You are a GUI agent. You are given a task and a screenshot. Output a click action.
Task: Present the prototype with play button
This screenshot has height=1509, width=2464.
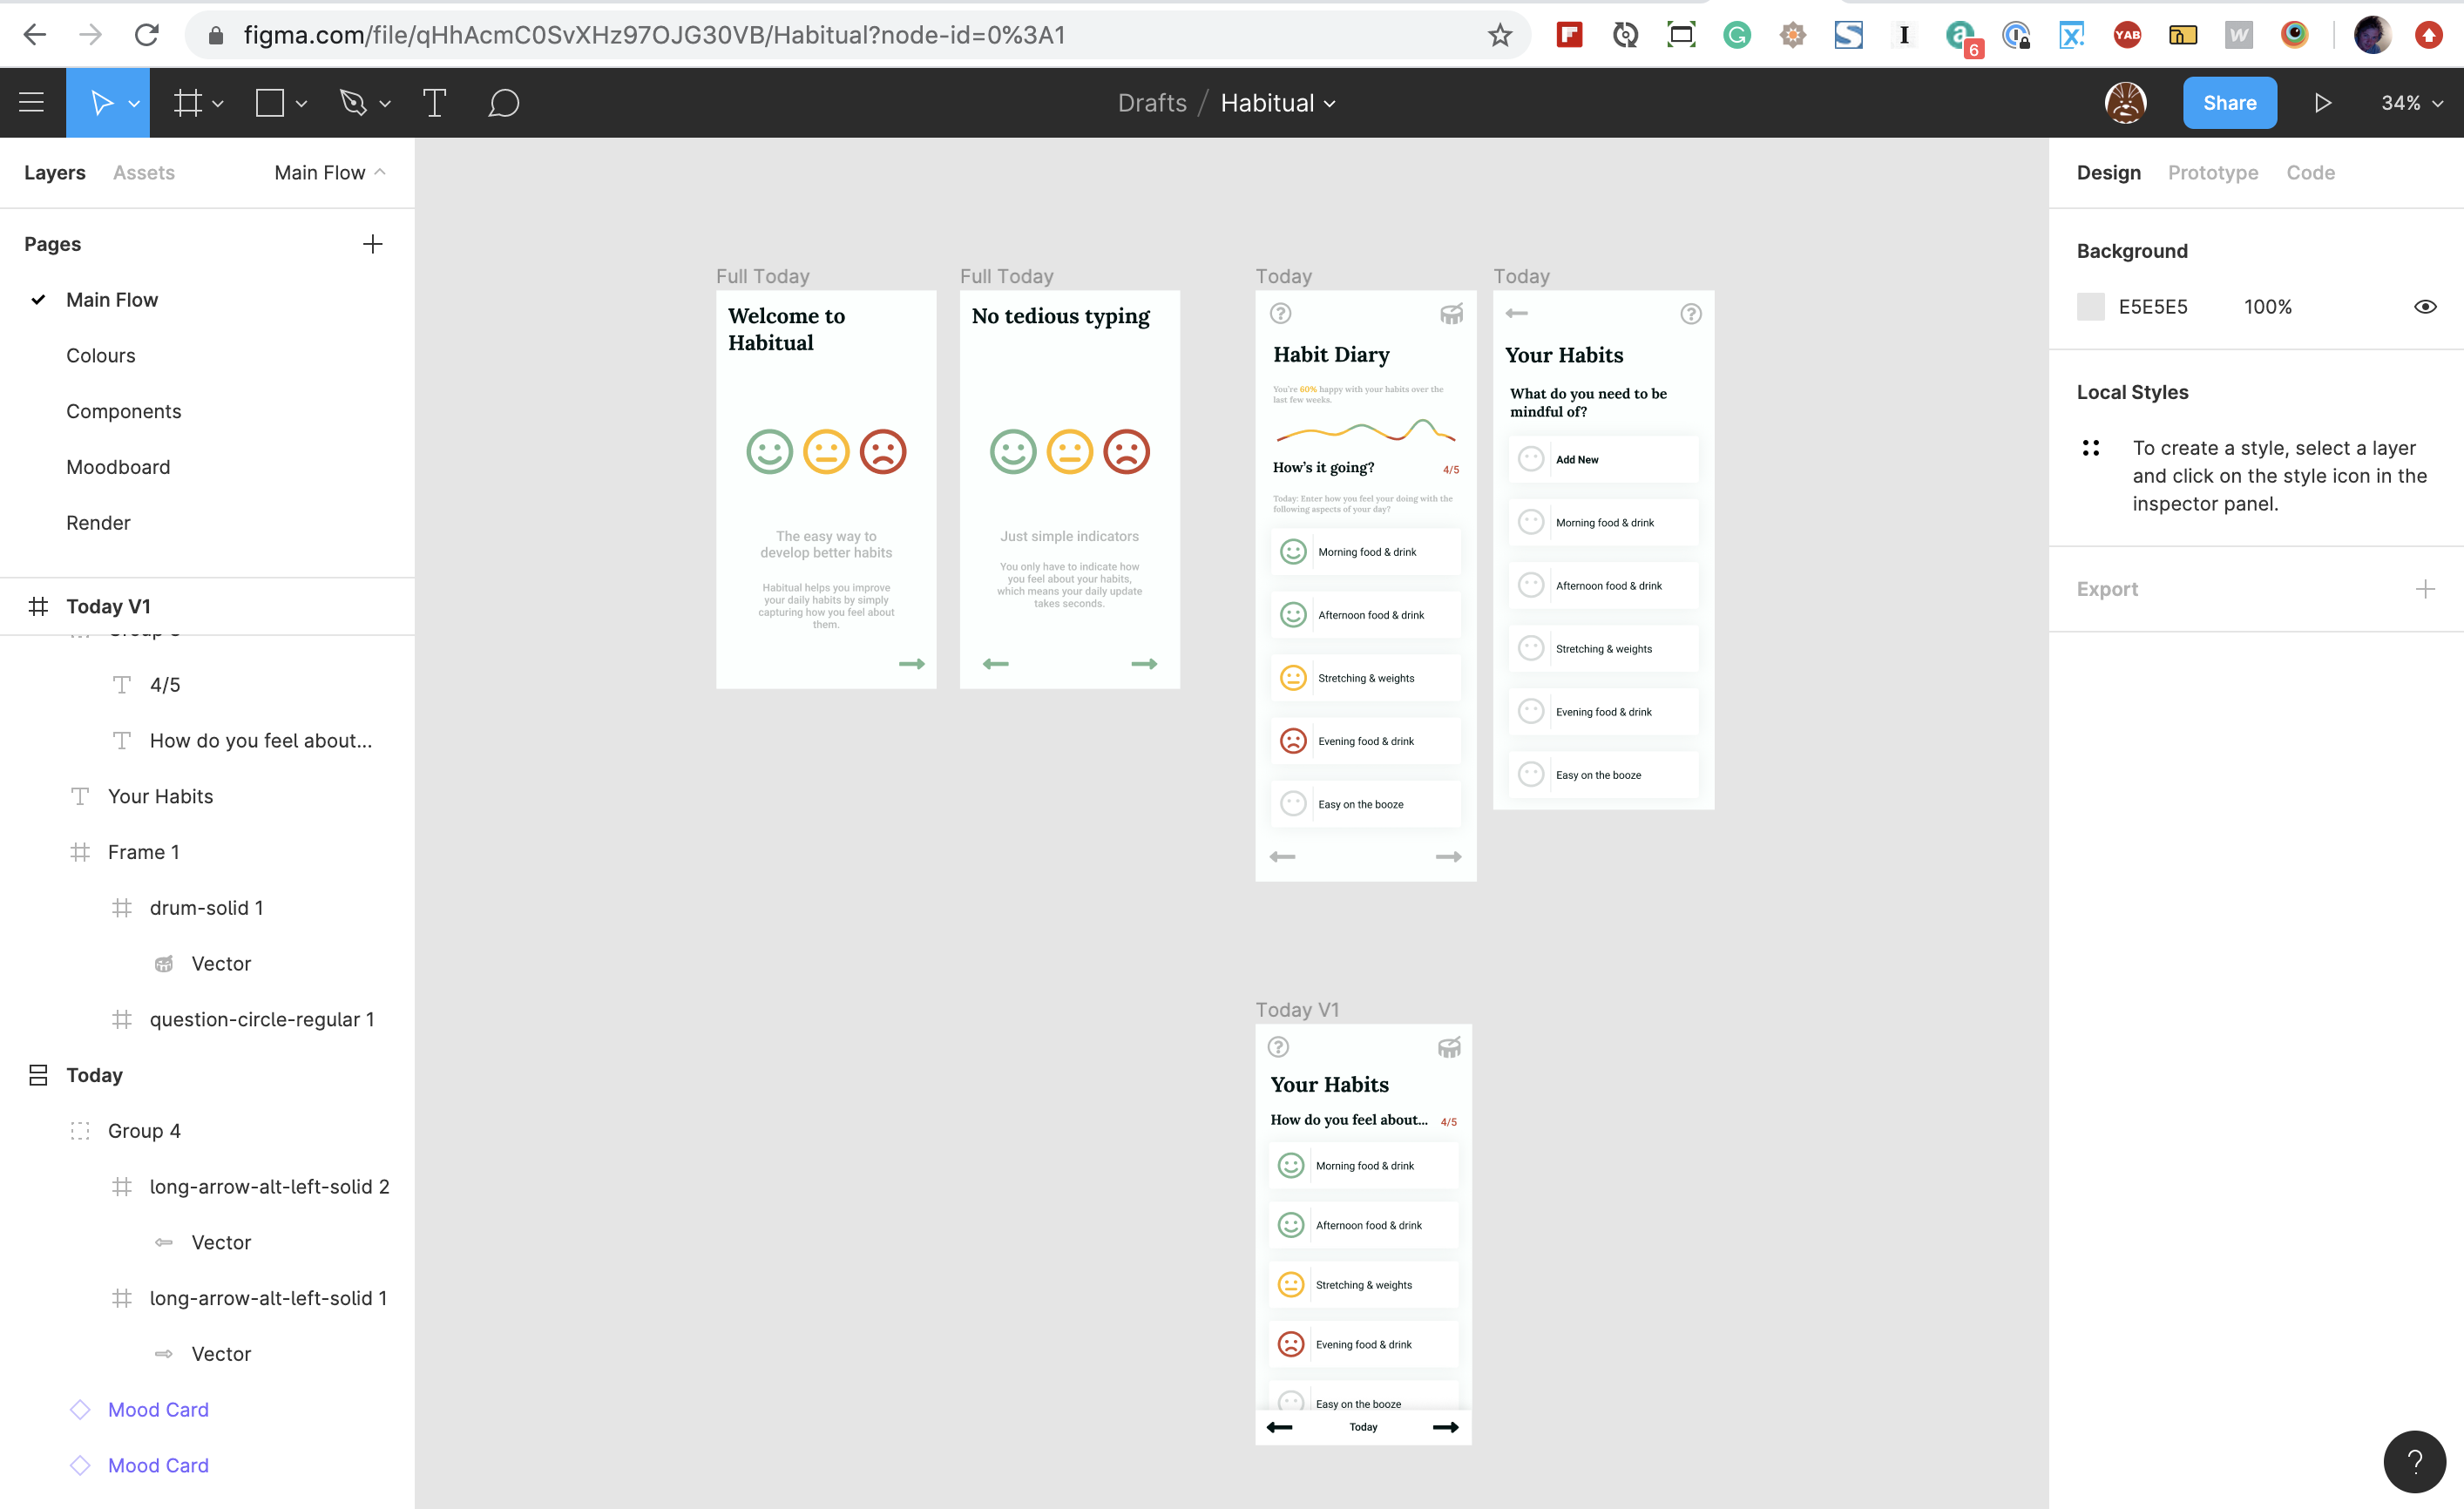(2322, 103)
